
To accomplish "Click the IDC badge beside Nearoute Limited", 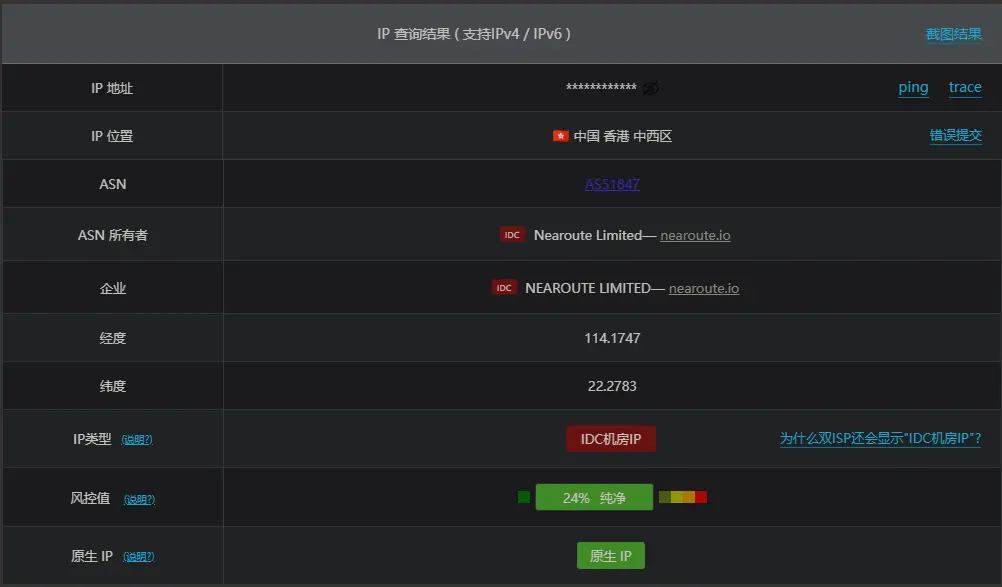I will [512, 235].
